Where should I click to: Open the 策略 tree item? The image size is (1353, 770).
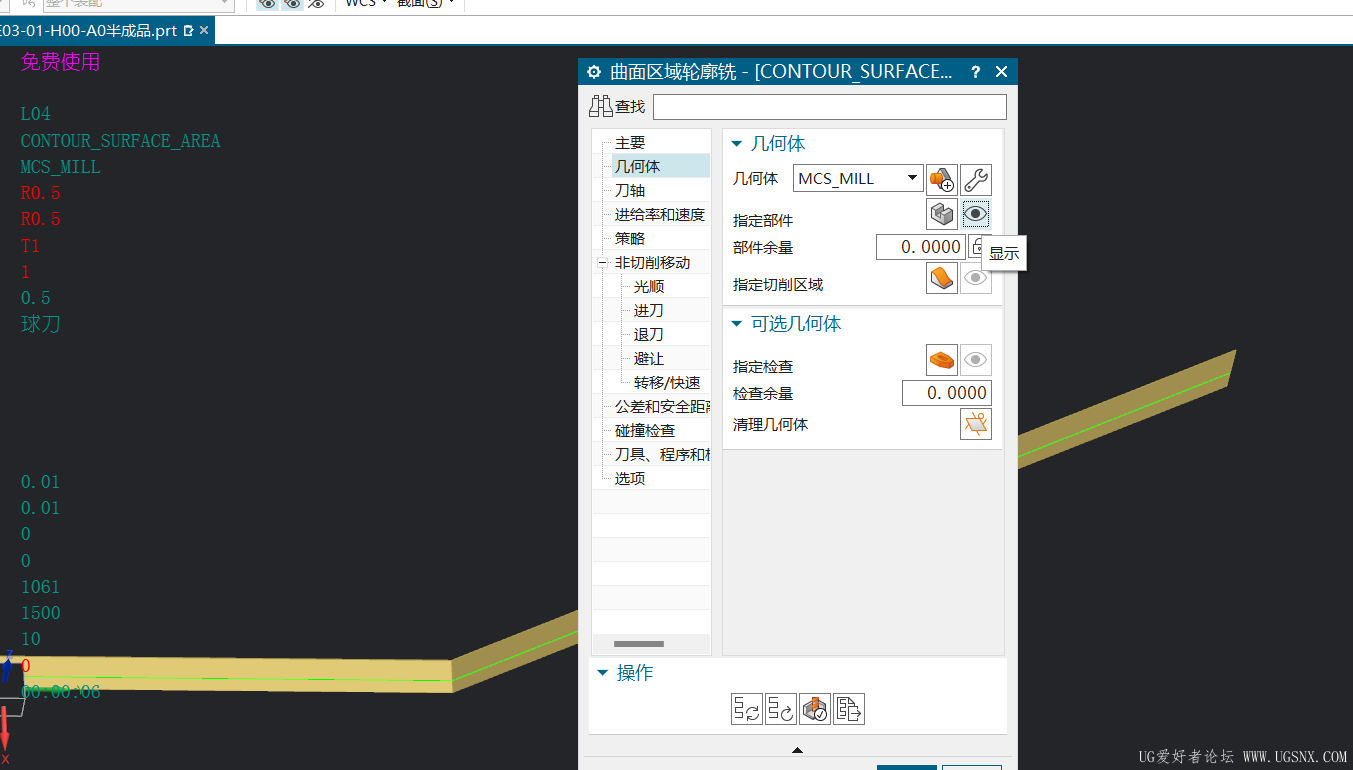click(x=630, y=238)
